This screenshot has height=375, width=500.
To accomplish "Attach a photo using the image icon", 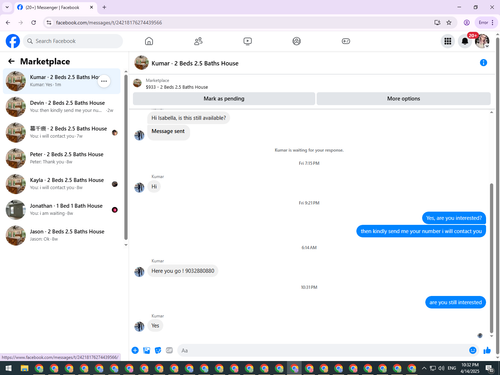I will (x=147, y=350).
